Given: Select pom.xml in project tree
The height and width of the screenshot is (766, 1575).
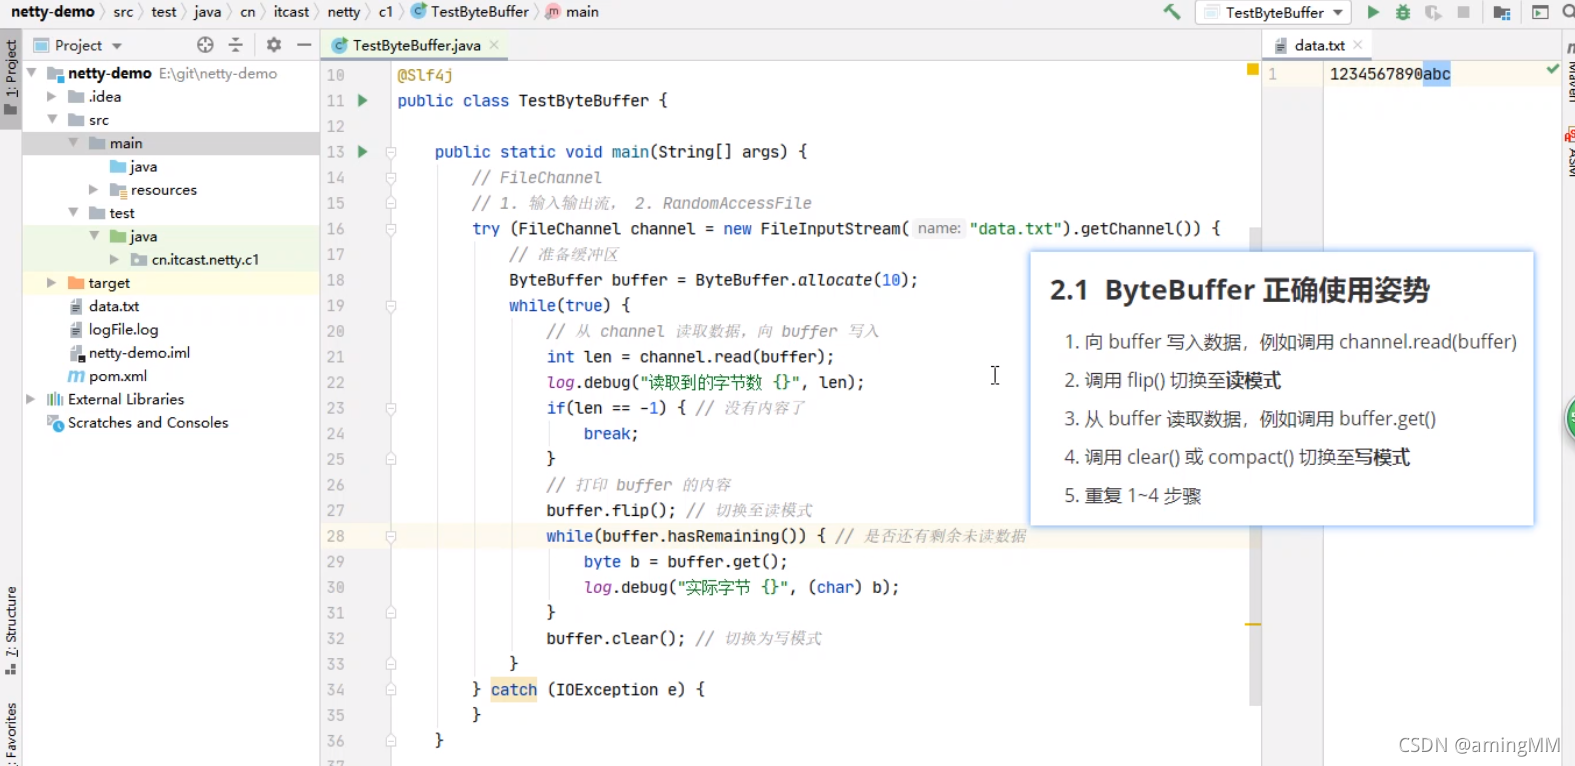Looking at the screenshot, I should (118, 376).
